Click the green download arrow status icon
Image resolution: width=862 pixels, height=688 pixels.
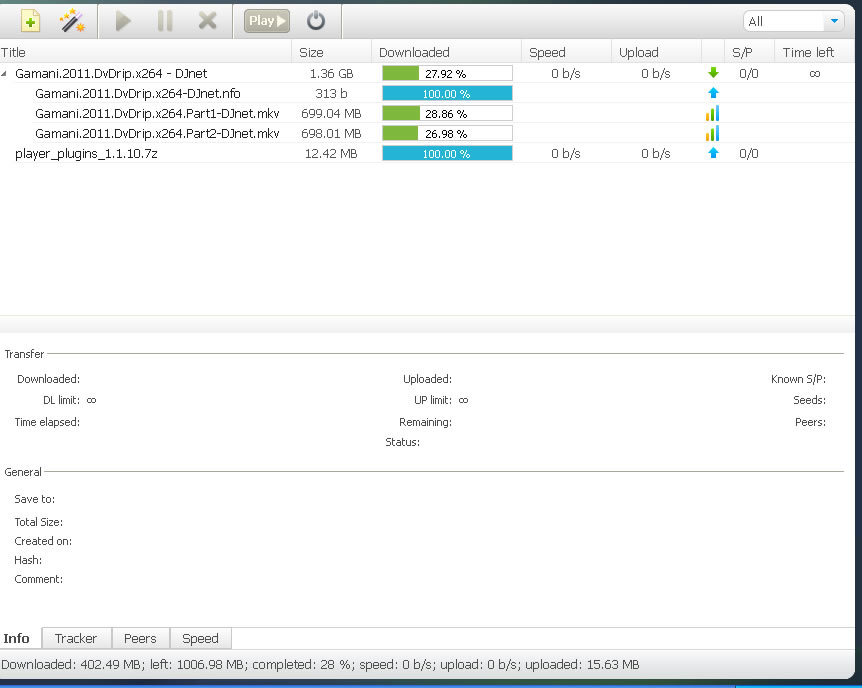[713, 73]
